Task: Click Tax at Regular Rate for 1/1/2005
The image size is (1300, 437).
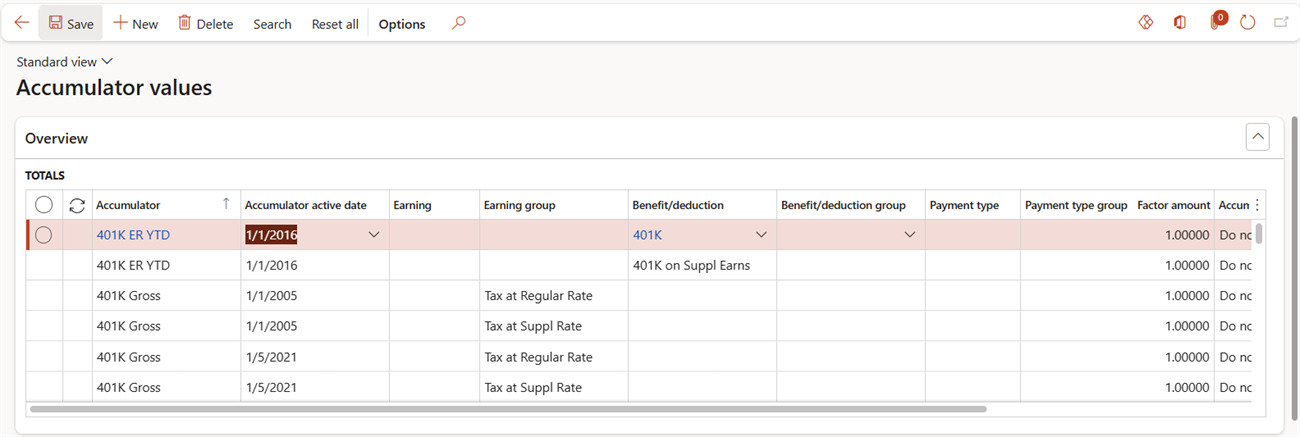Action: [553, 296]
